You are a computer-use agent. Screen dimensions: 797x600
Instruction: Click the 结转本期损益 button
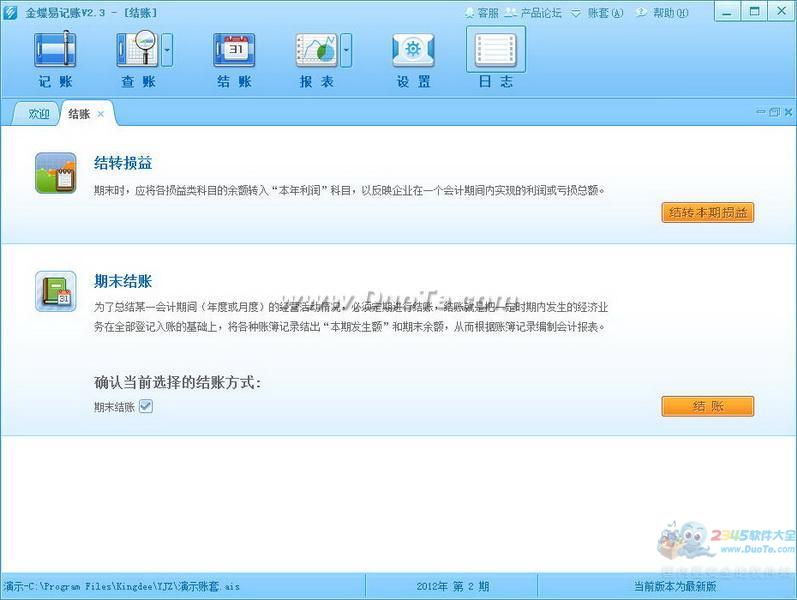(x=707, y=212)
